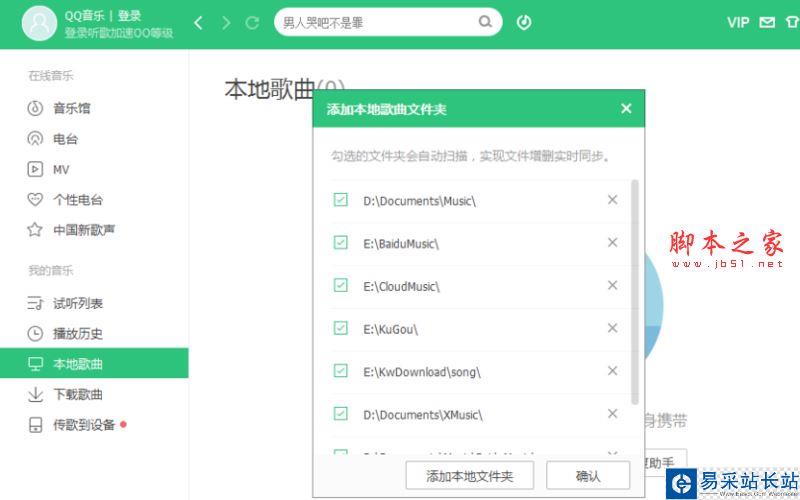Go forward with the right arrow

[x=226, y=22]
